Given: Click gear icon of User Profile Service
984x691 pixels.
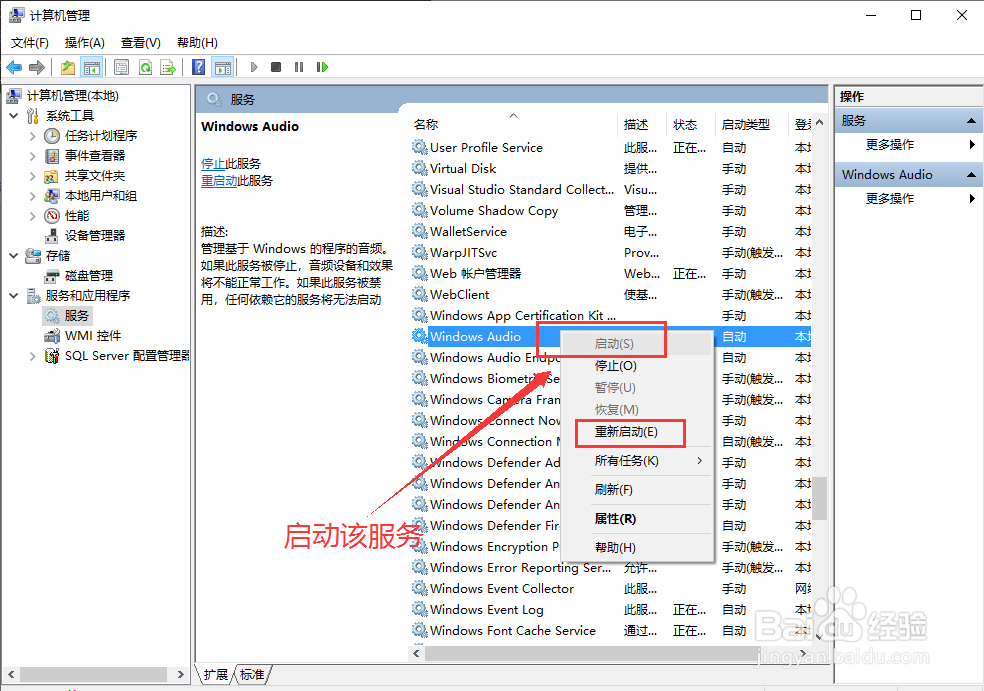Looking at the screenshot, I should 419,147.
